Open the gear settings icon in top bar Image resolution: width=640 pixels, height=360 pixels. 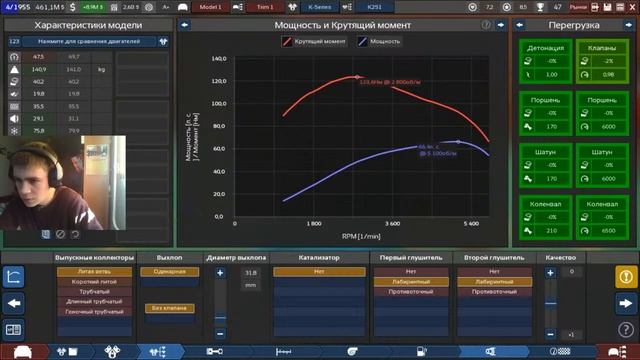[149, 7]
